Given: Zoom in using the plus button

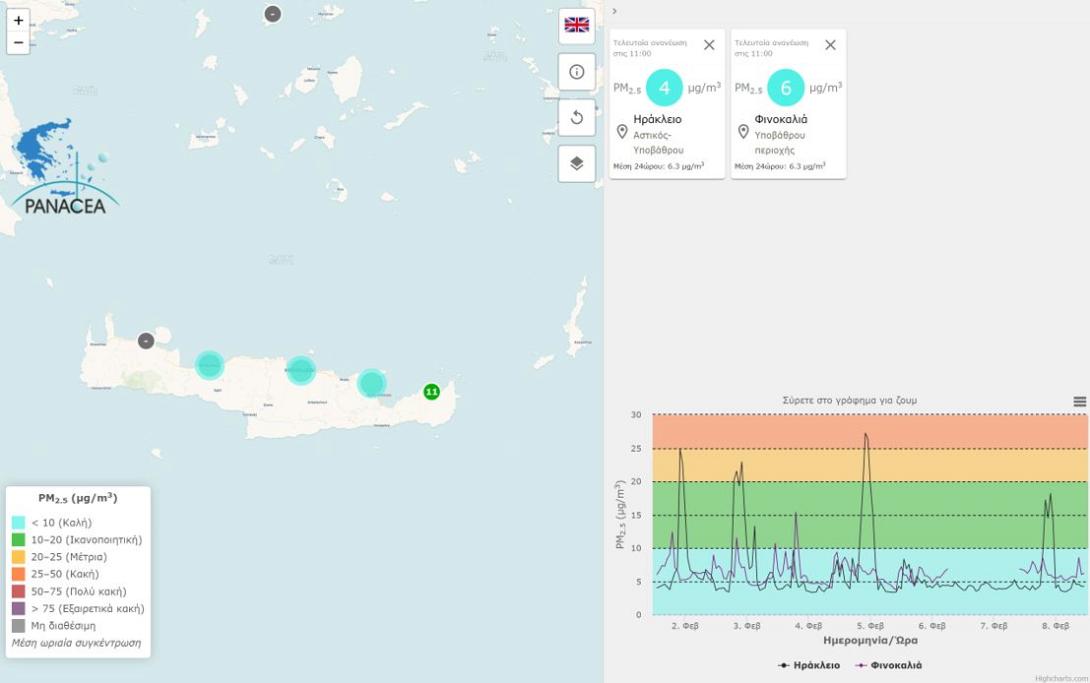Looking at the screenshot, I should tap(18, 20).
